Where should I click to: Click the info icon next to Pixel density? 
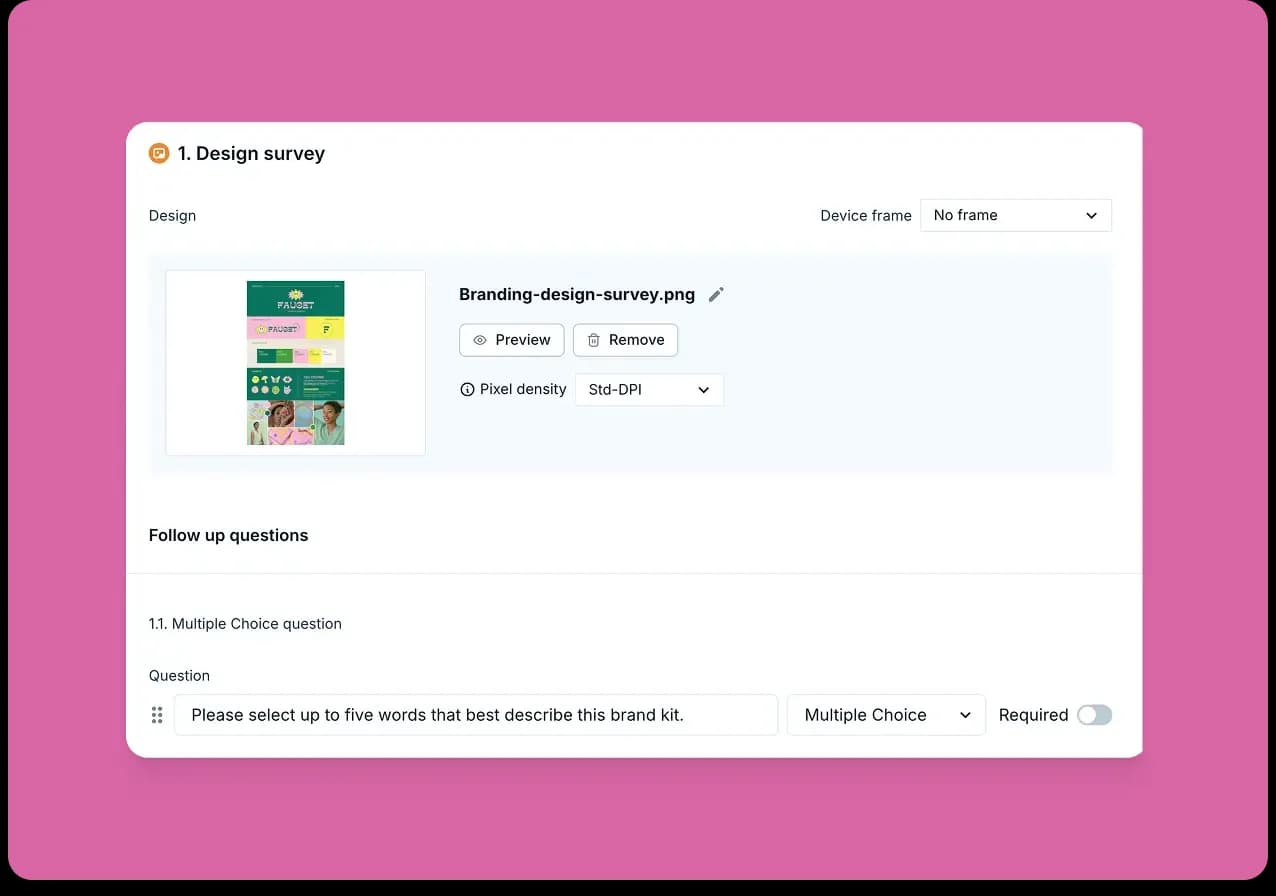click(467, 389)
